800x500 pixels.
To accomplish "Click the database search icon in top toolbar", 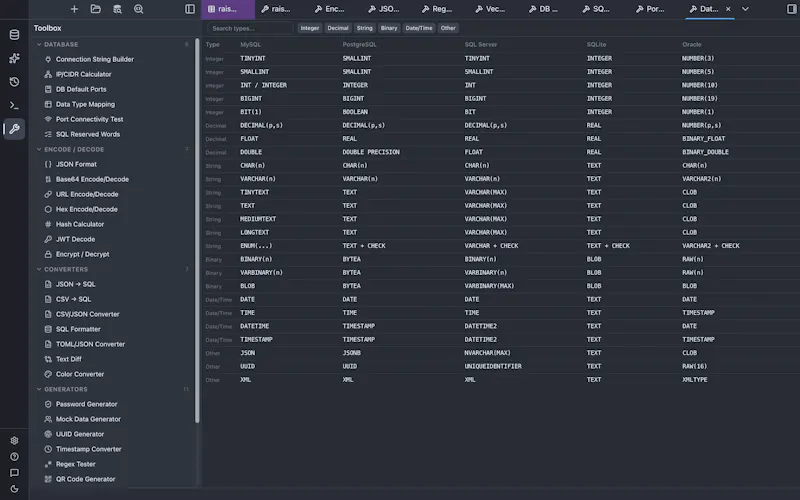I will (117, 9).
